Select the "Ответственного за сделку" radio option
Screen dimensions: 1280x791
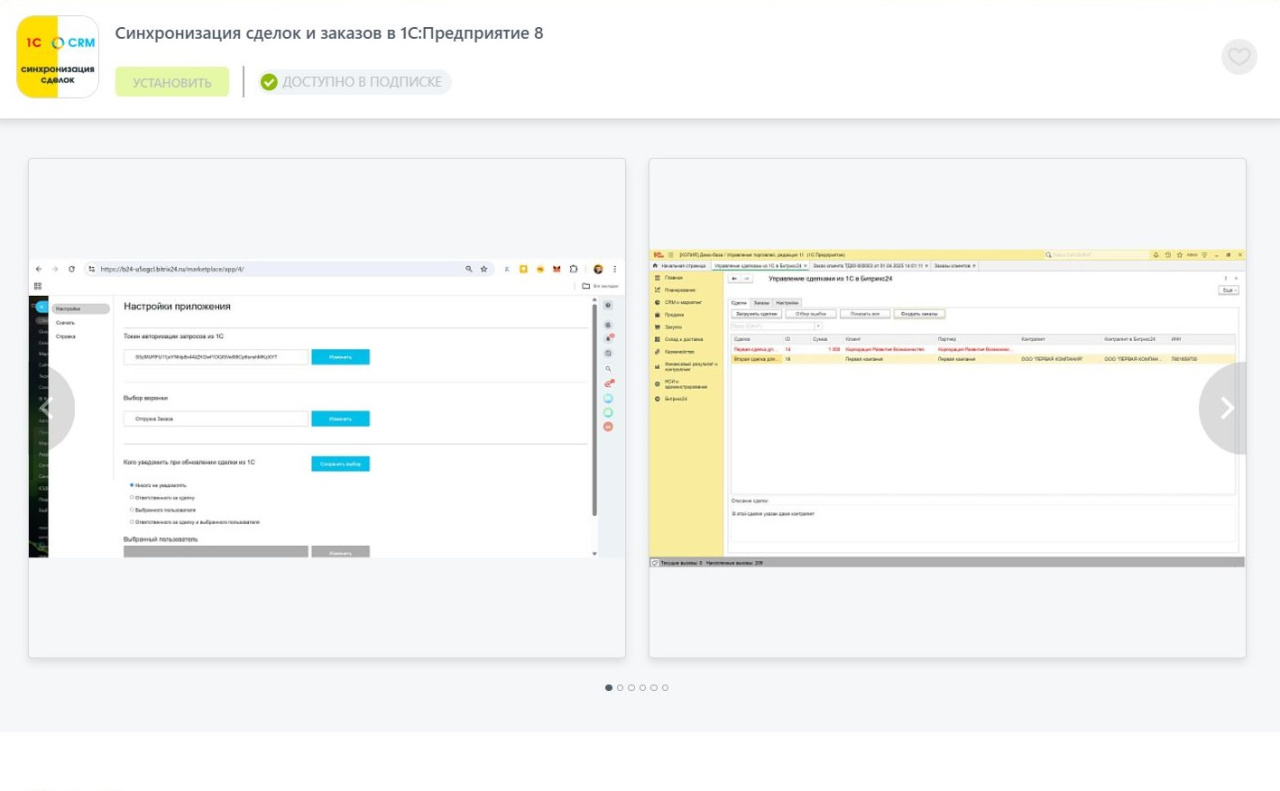point(132,497)
